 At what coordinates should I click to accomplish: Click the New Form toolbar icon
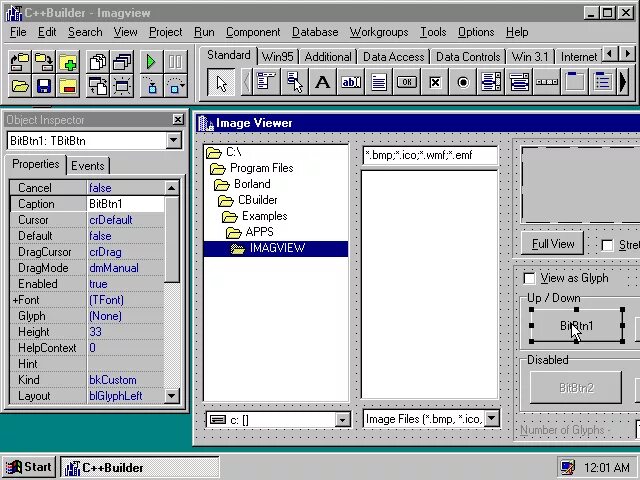122,86
